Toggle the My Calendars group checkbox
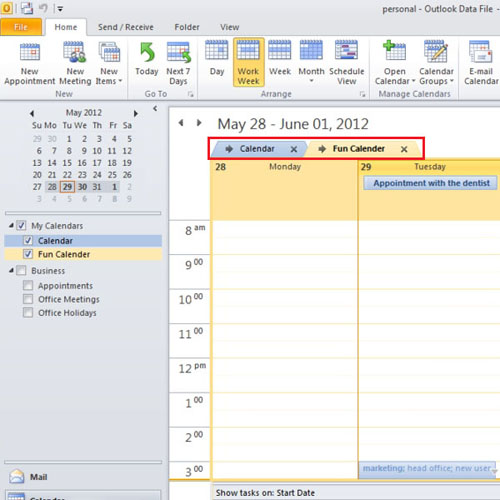500x500 pixels. click(21, 226)
